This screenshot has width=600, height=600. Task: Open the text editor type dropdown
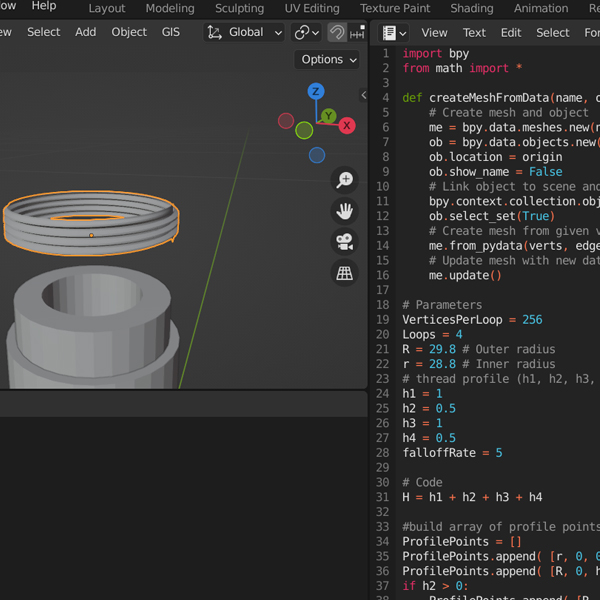click(x=394, y=32)
